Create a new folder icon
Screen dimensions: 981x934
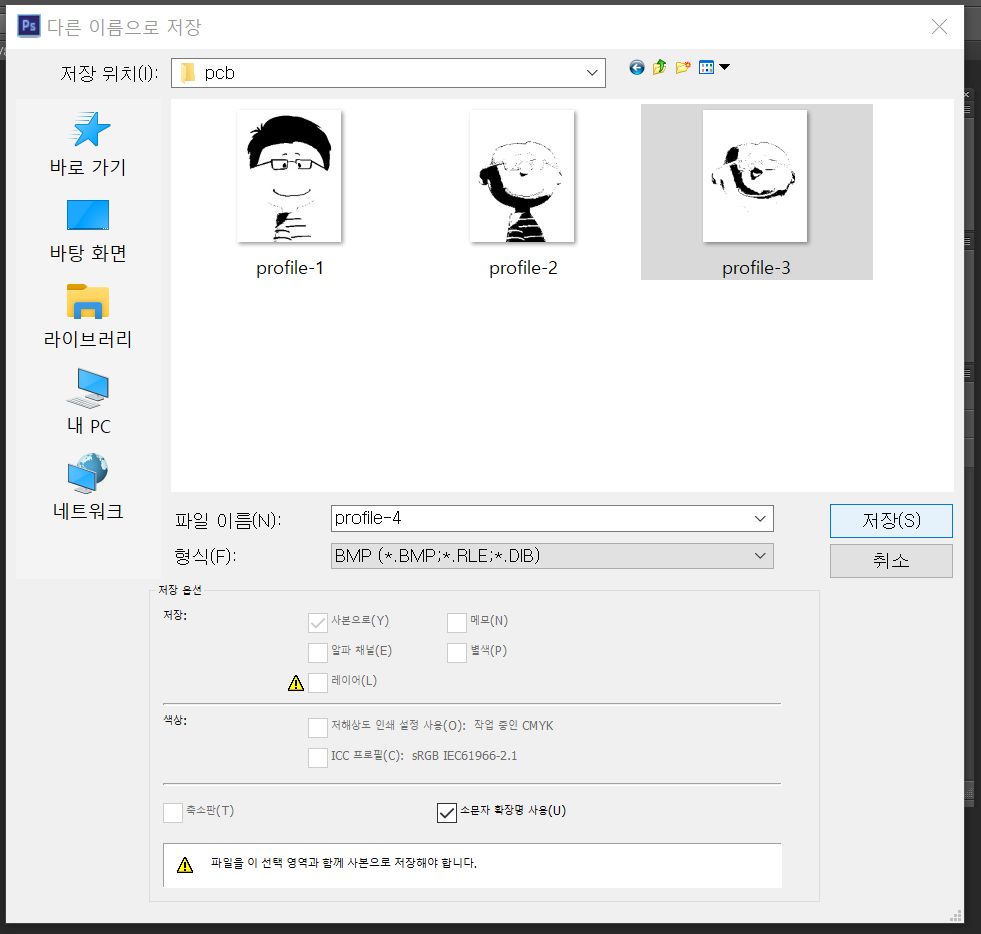(683, 68)
